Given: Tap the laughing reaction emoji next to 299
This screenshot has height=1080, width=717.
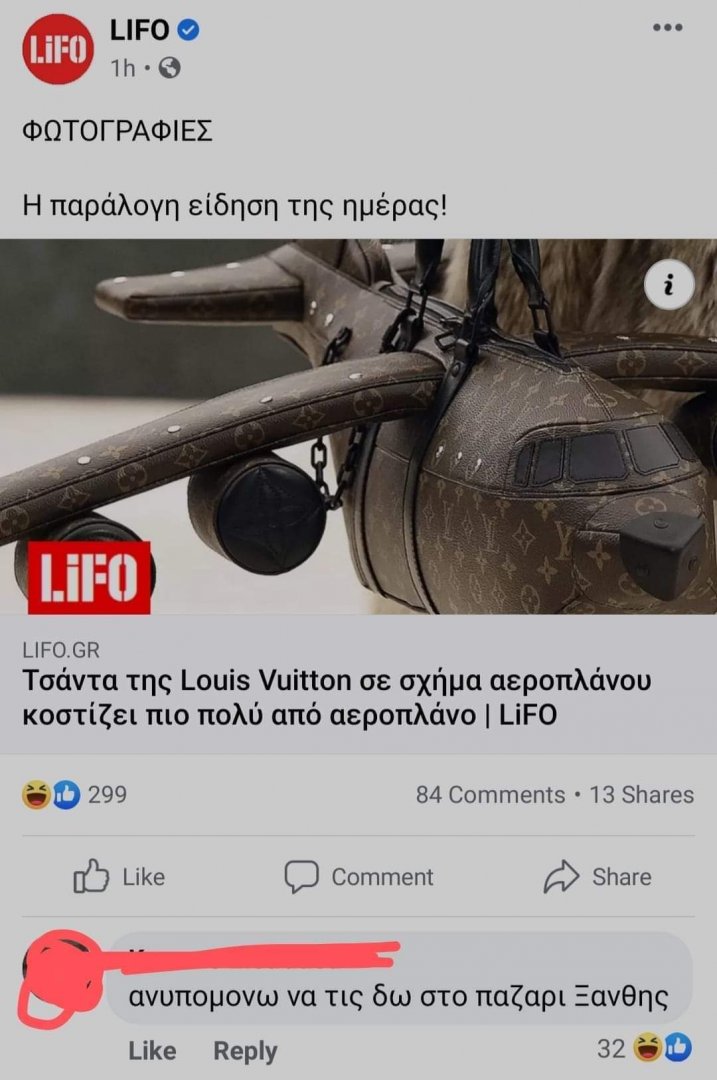Looking at the screenshot, I should (36, 794).
